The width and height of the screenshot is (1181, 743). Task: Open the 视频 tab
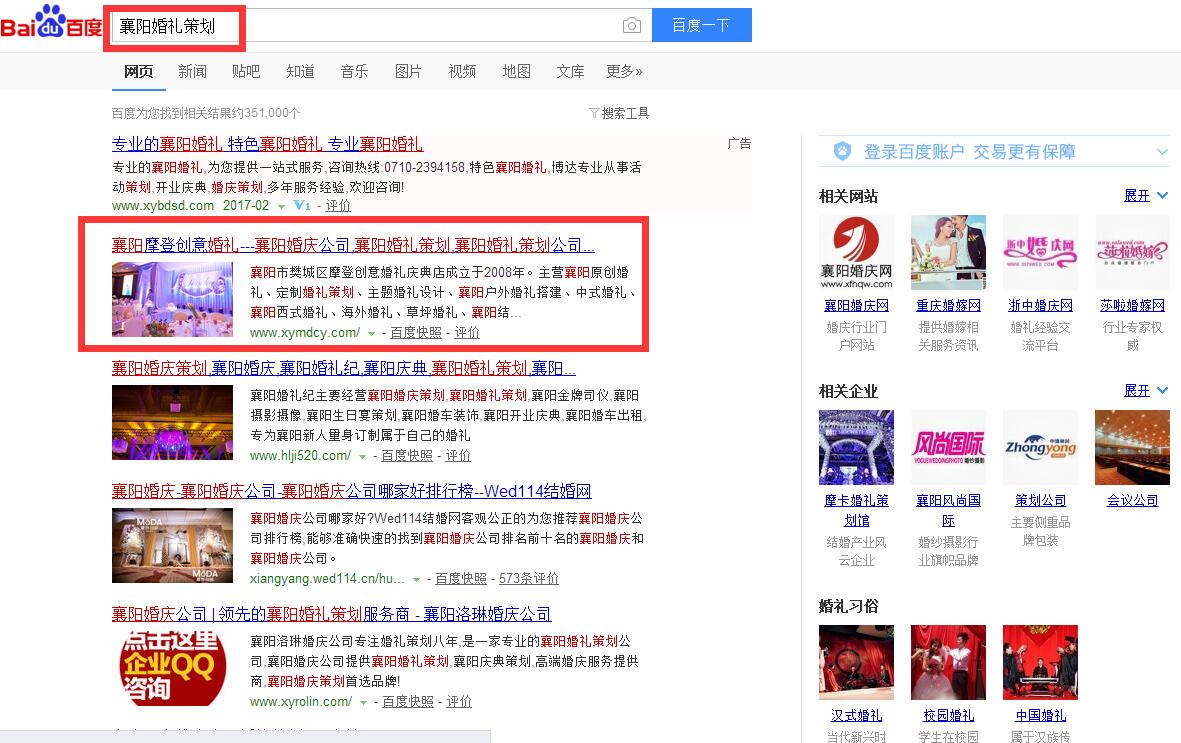click(462, 72)
